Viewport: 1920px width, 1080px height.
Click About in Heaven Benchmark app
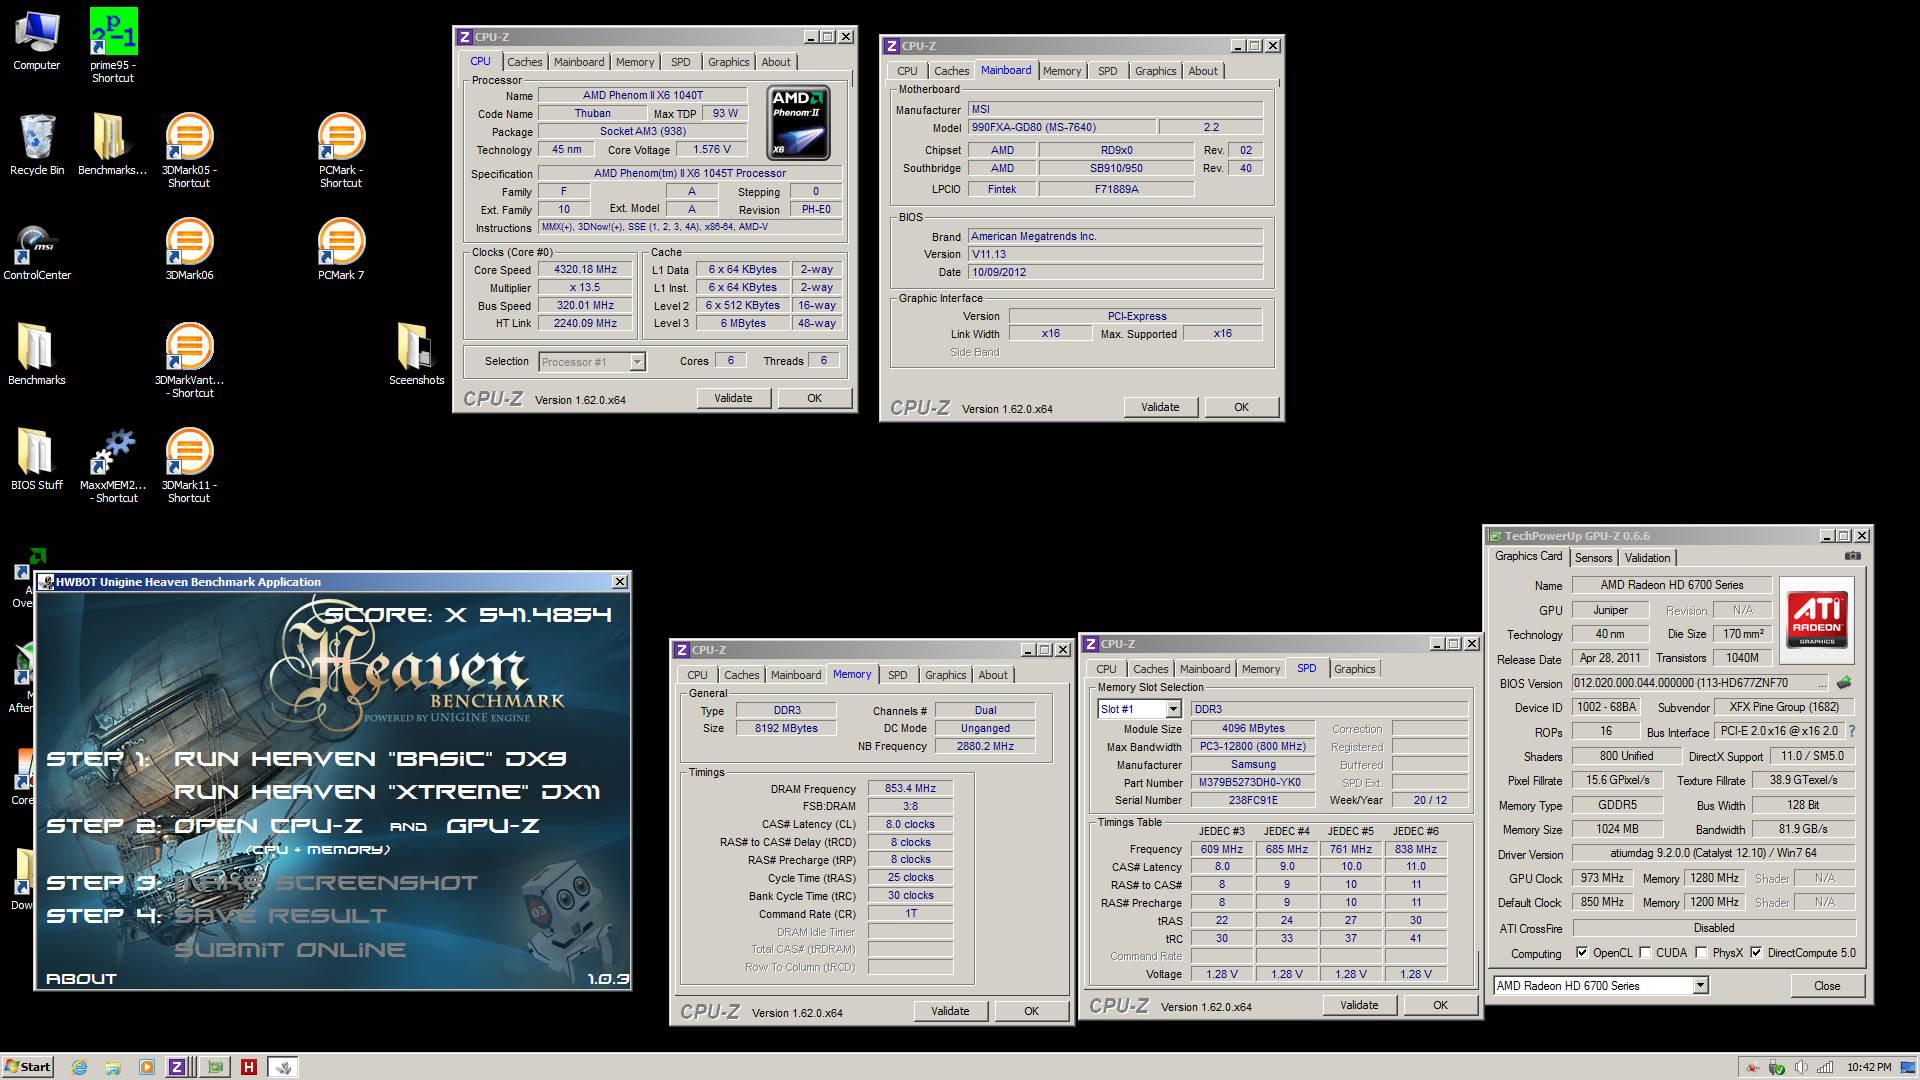click(x=81, y=979)
